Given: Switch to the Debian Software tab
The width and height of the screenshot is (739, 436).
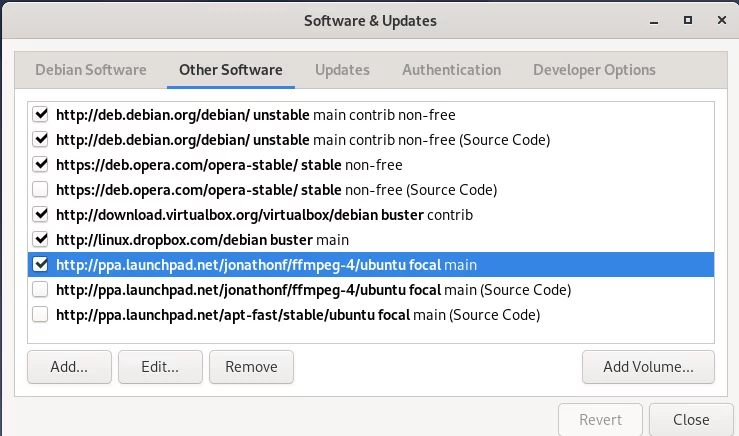Looking at the screenshot, I should 91,70.
